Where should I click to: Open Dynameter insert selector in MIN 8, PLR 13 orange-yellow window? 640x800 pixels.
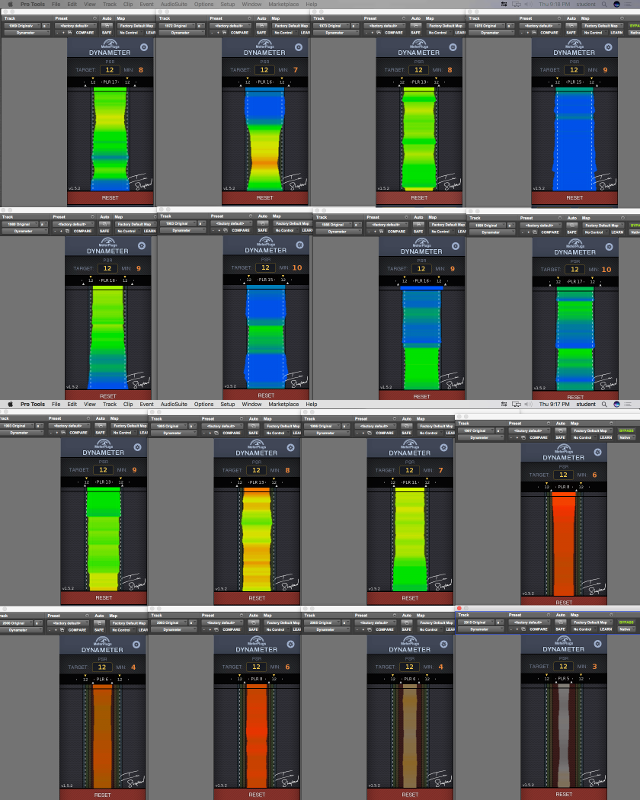pos(173,433)
